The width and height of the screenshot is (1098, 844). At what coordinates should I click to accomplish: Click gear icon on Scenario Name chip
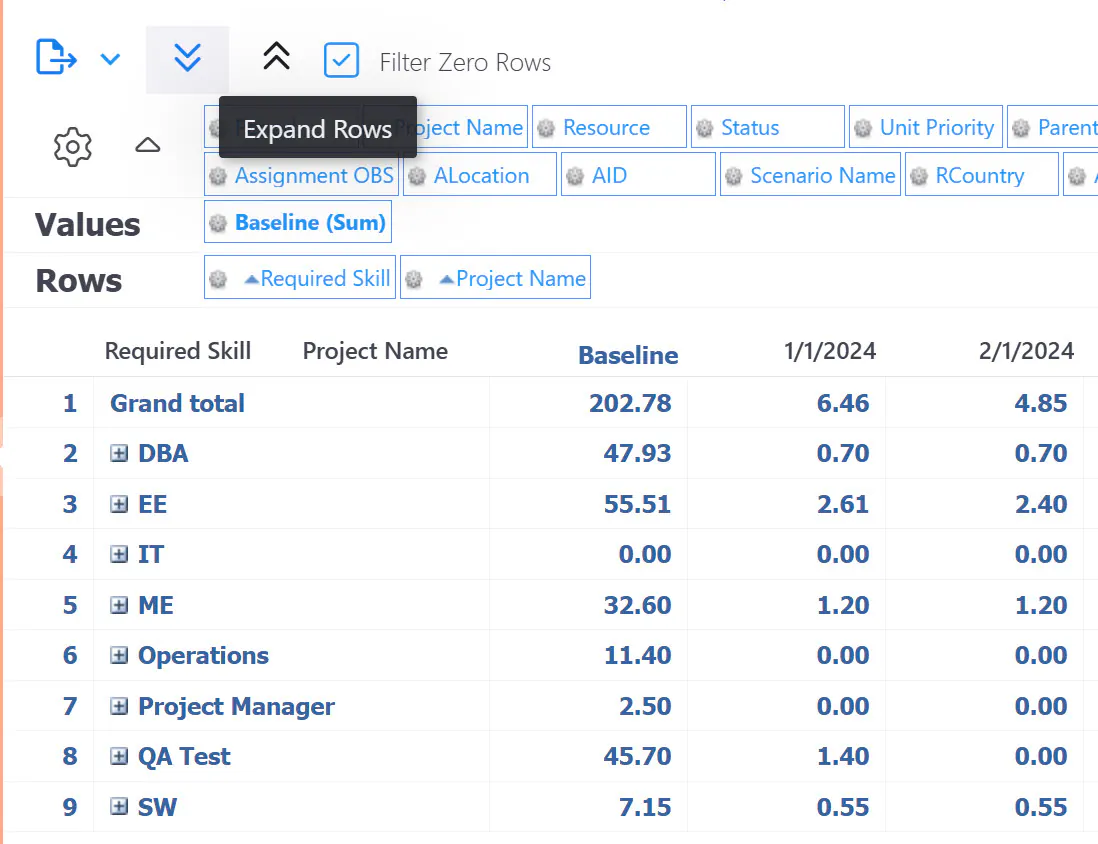click(x=733, y=176)
